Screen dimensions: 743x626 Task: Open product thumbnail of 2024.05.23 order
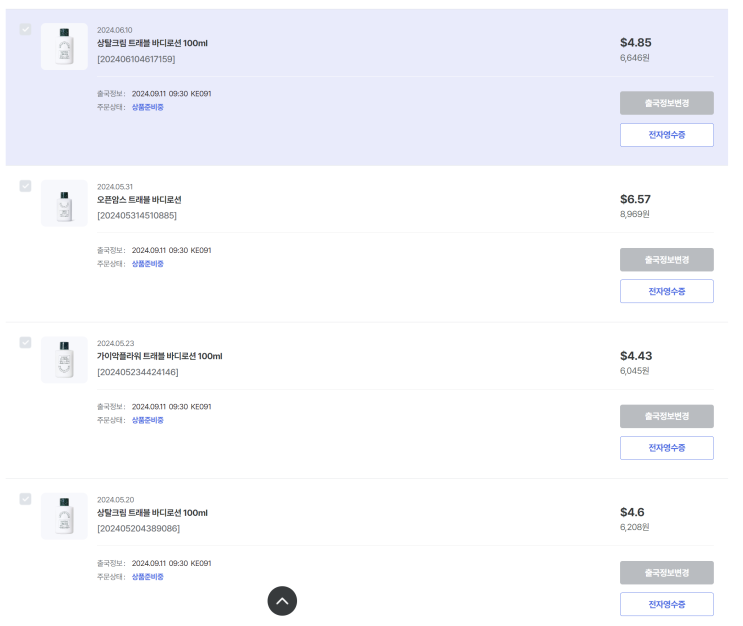coord(64,360)
